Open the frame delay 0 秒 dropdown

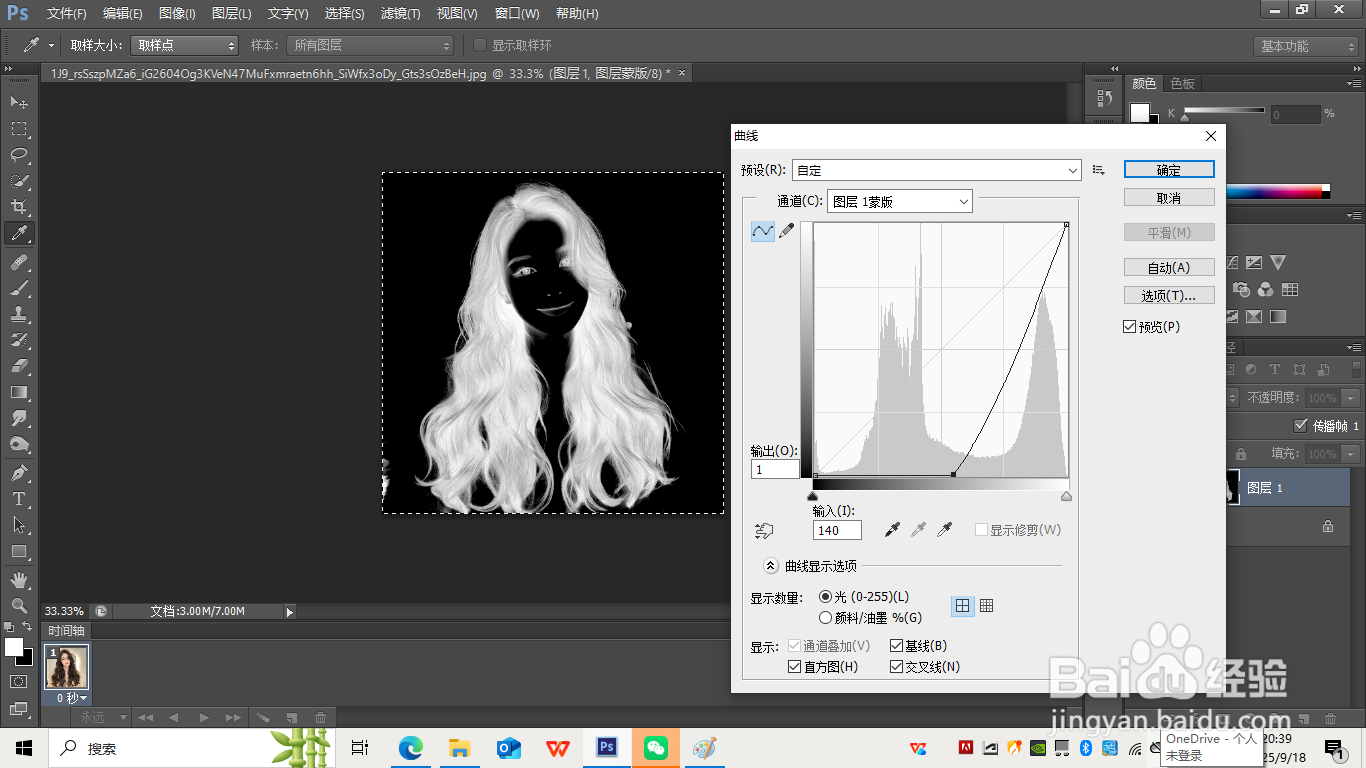(x=71, y=698)
